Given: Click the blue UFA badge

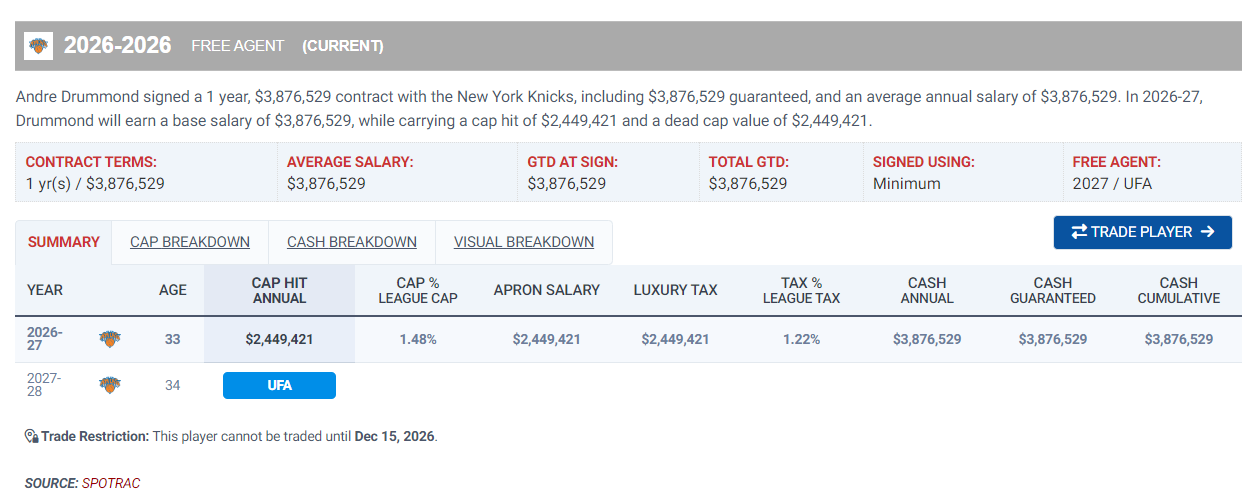Looking at the screenshot, I should (279, 385).
